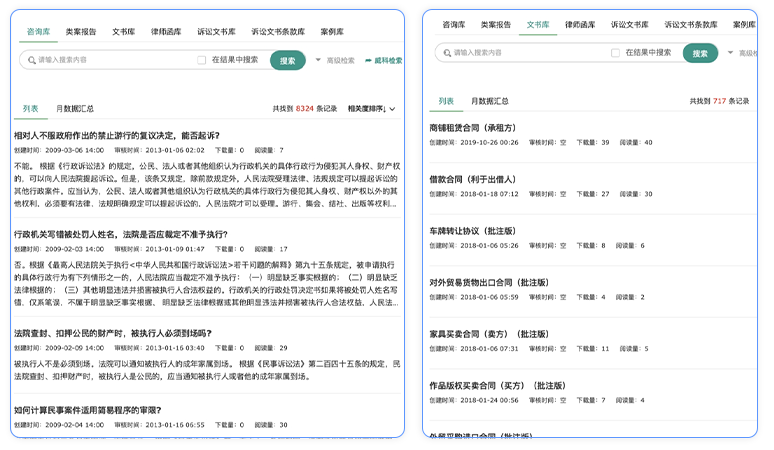Go to 案例库 tab in the left panel
Screen dimensions: 774x450
(x=333, y=32)
